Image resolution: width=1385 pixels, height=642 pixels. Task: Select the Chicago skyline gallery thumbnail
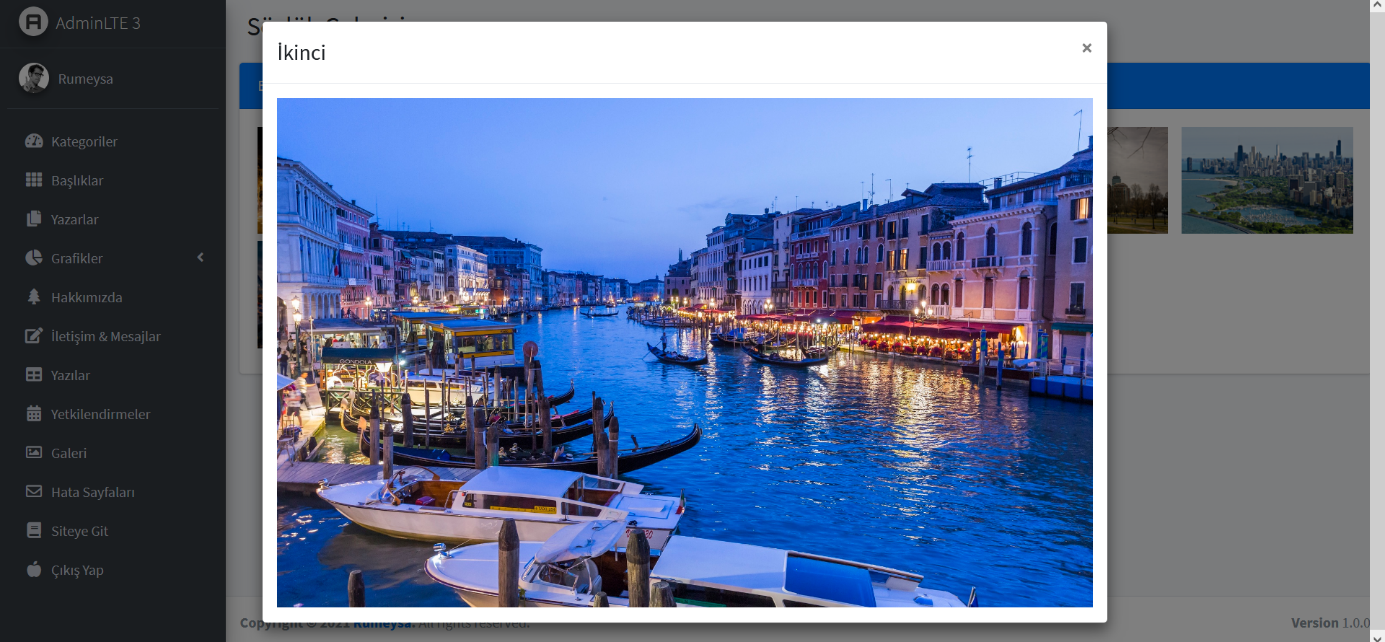[1267, 181]
